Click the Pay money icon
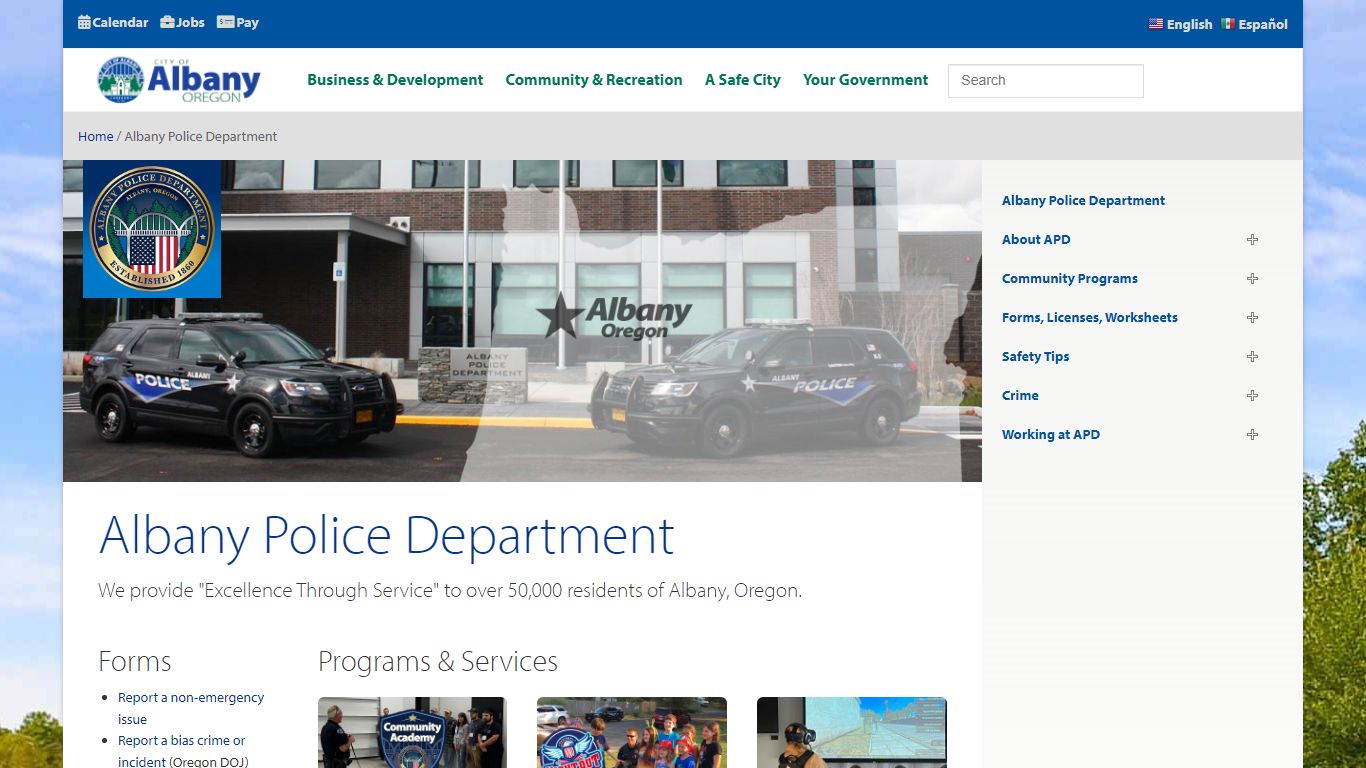The image size is (1366, 768). 225,22
